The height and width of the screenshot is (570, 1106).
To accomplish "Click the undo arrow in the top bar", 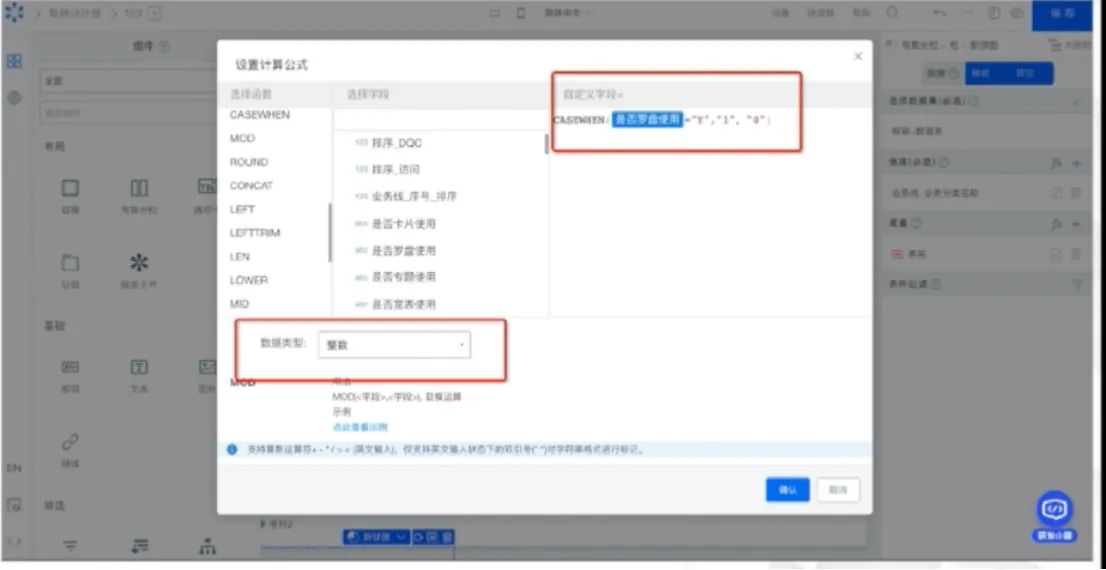I will (940, 13).
